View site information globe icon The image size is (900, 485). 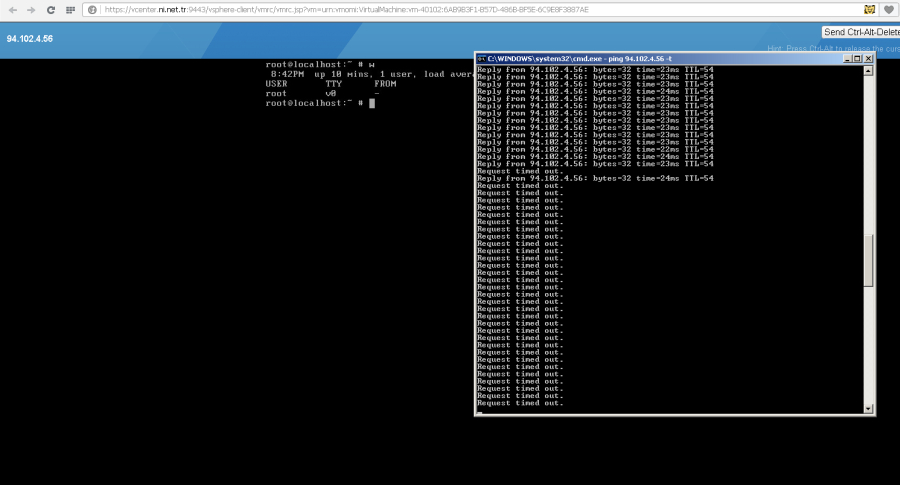coord(92,10)
